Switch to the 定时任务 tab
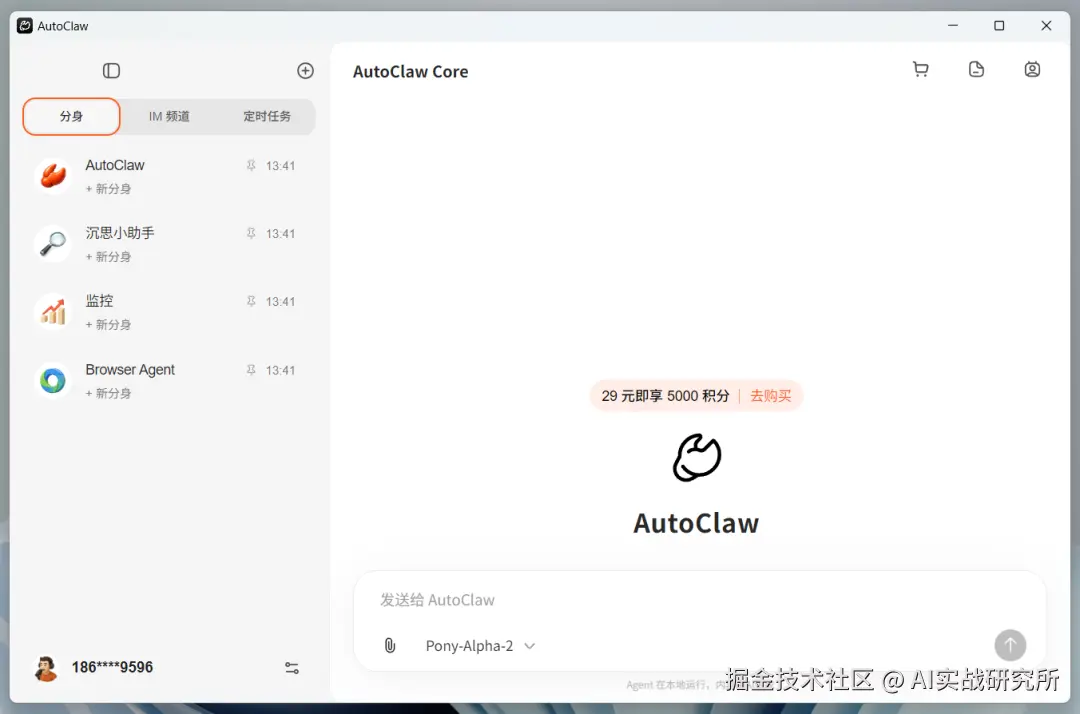Screen dimensions: 1080x714 click(267, 116)
